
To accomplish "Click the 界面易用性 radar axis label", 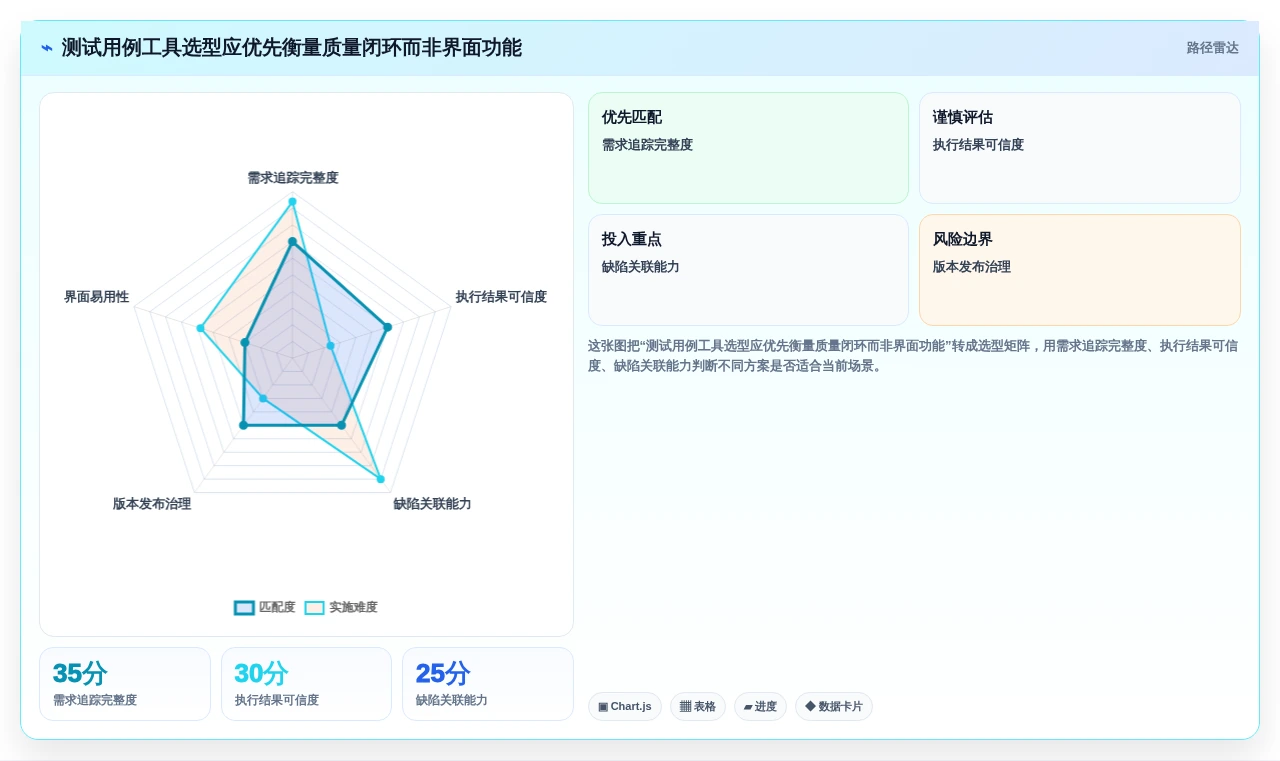I will click(96, 297).
